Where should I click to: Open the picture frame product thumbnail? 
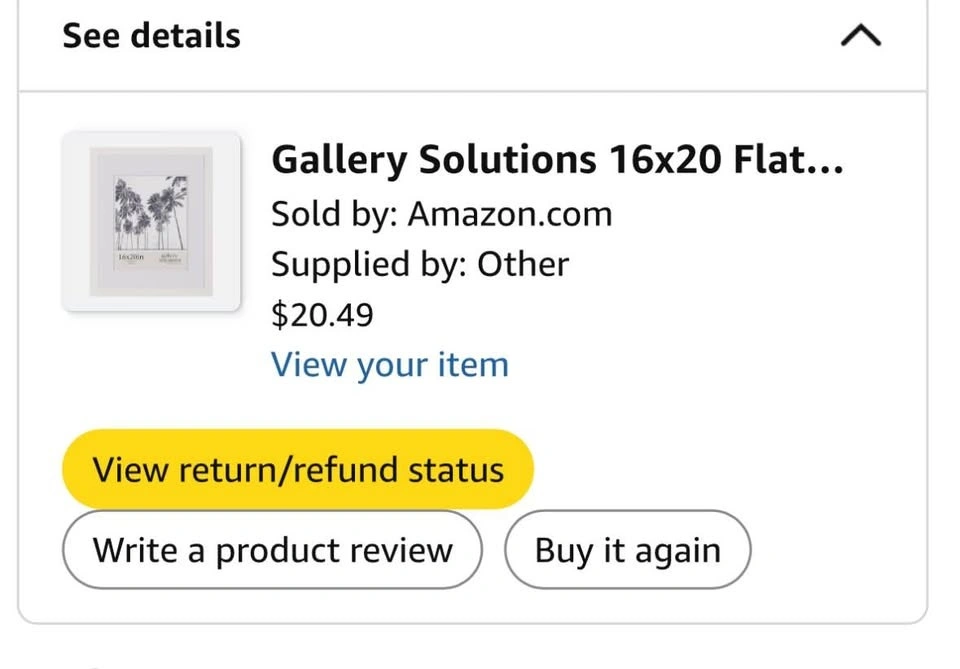pyautogui.click(x=151, y=221)
